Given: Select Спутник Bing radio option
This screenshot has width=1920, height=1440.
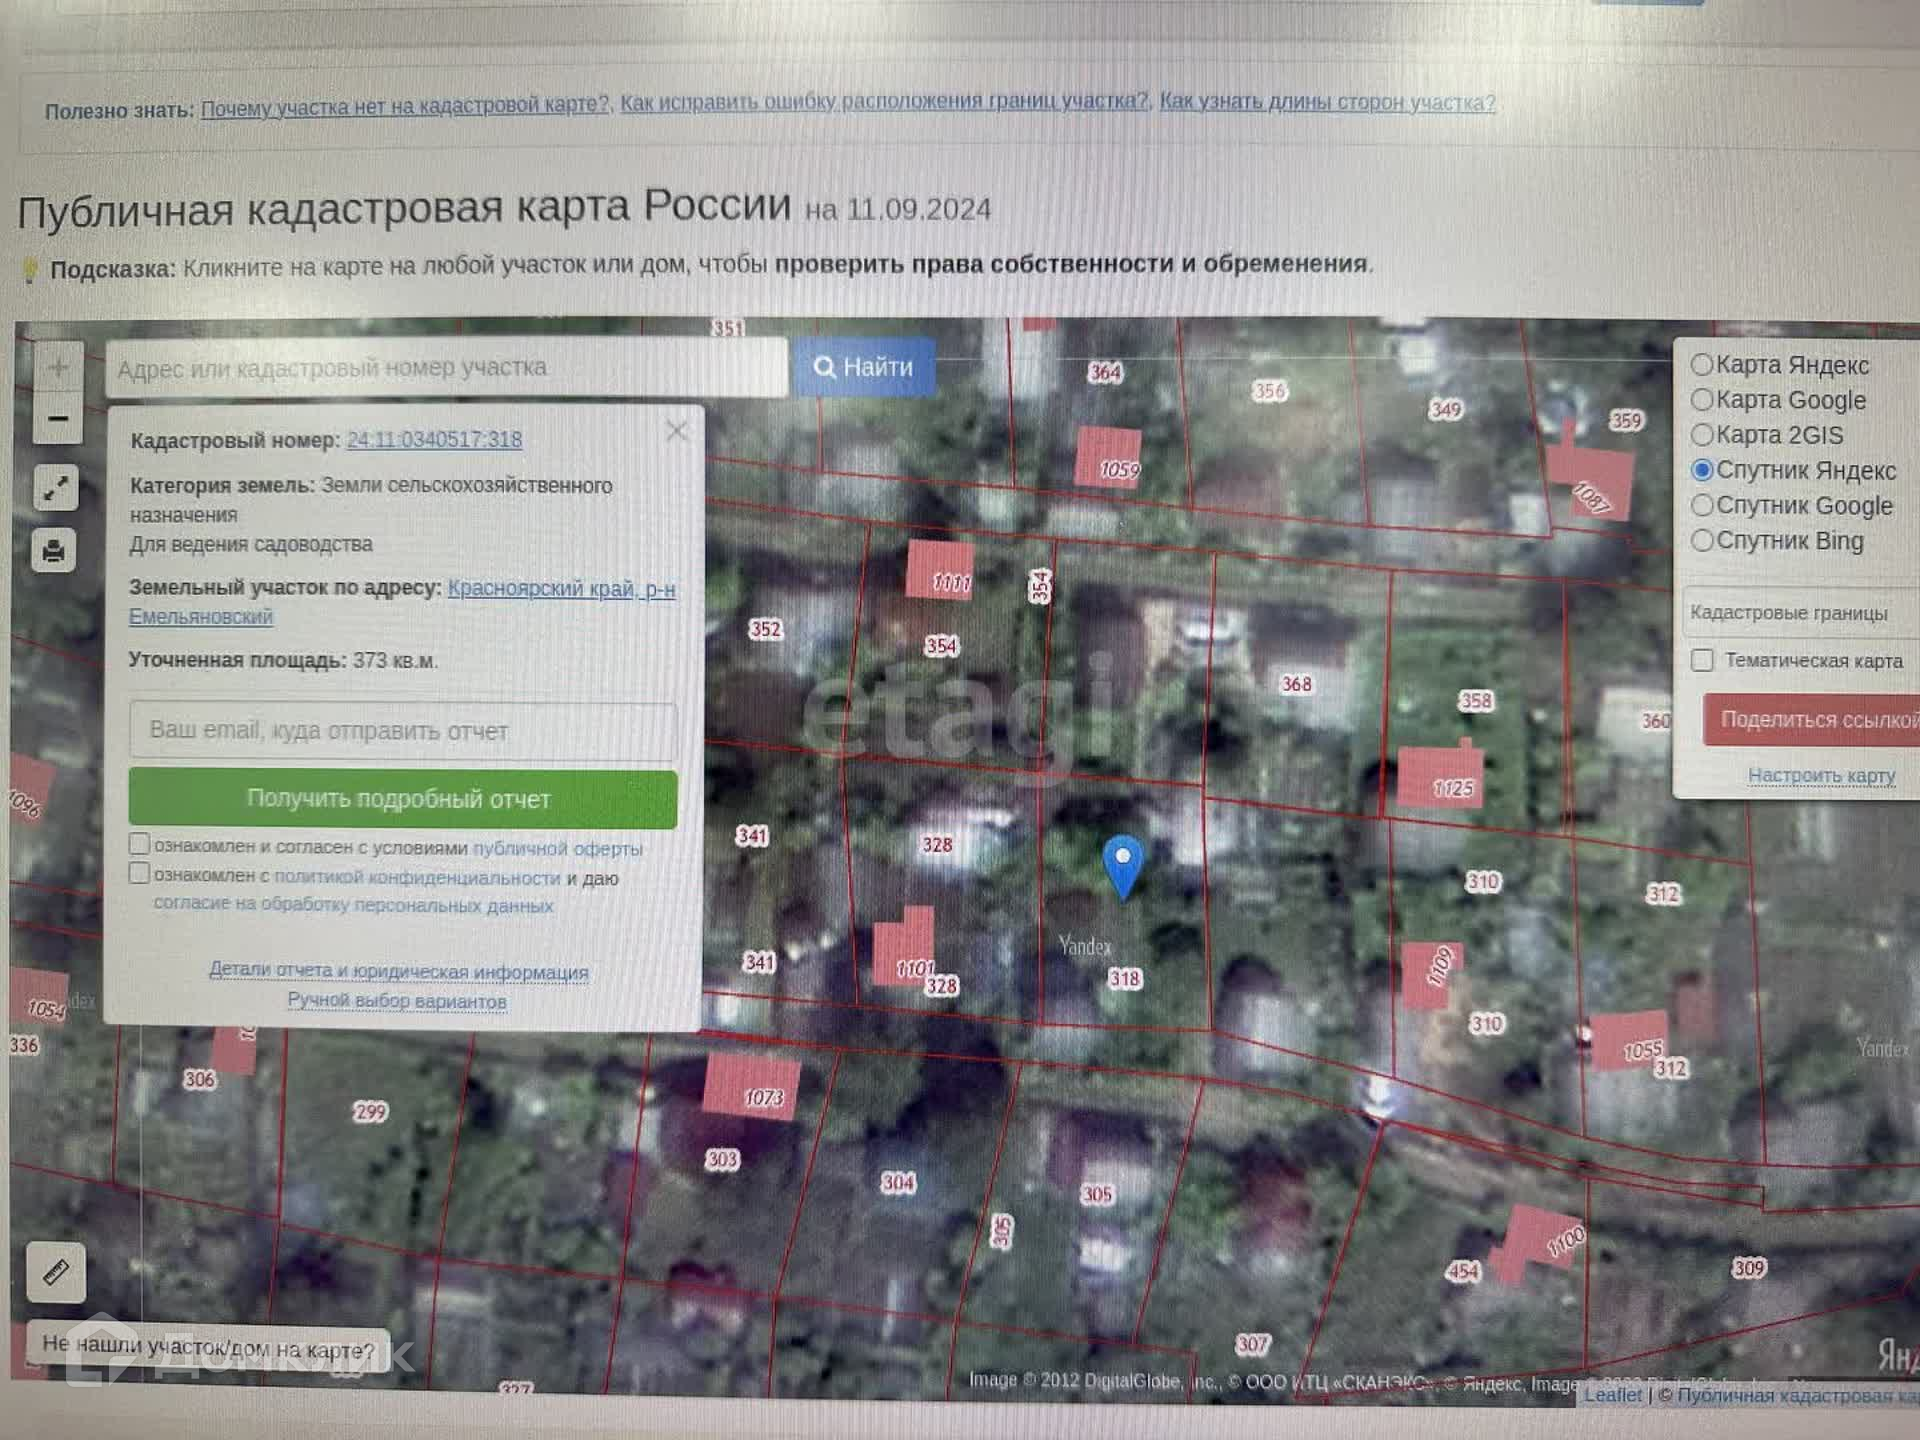Looking at the screenshot, I should pyautogui.click(x=1702, y=541).
